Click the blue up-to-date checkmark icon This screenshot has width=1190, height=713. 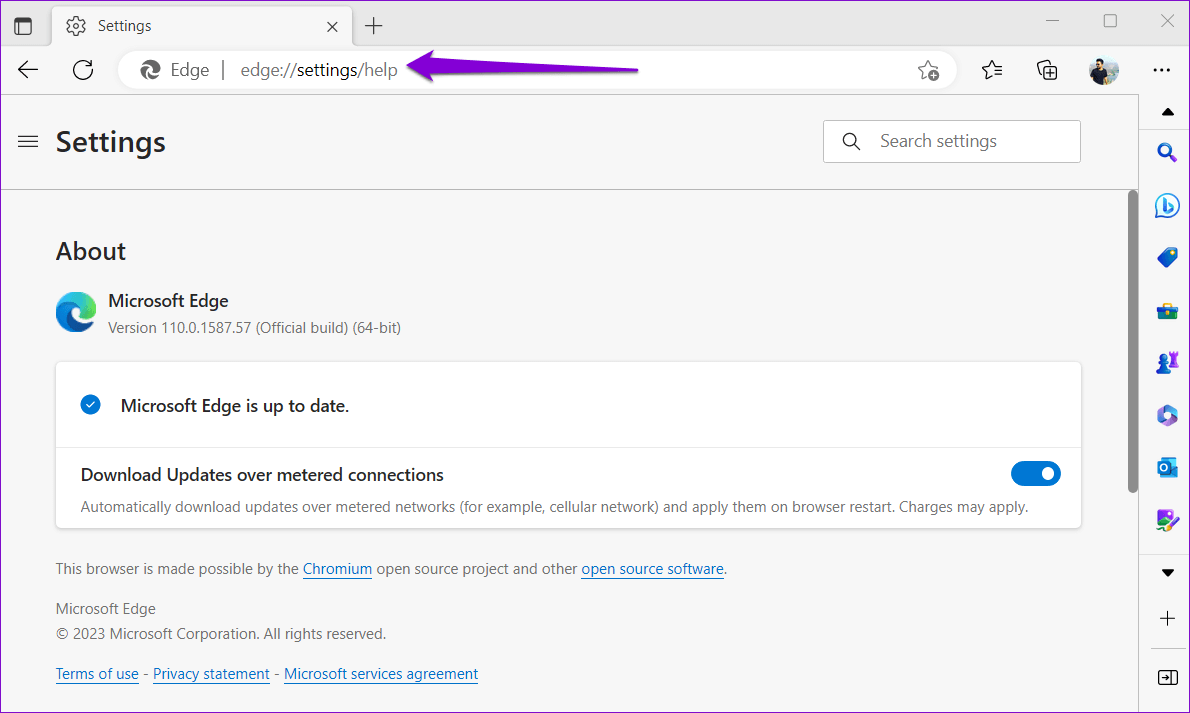click(x=90, y=405)
